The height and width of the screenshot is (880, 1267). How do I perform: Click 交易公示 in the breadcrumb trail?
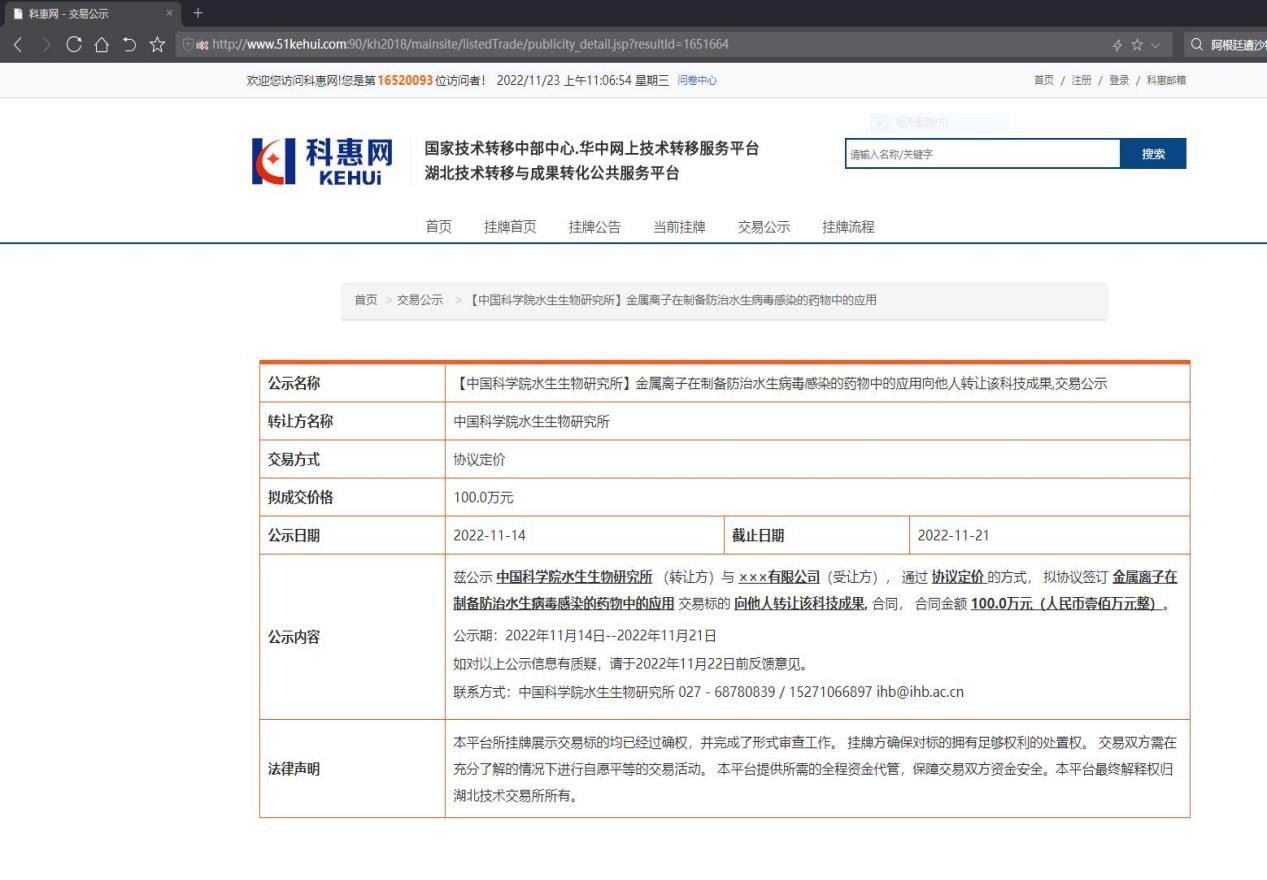(x=420, y=301)
